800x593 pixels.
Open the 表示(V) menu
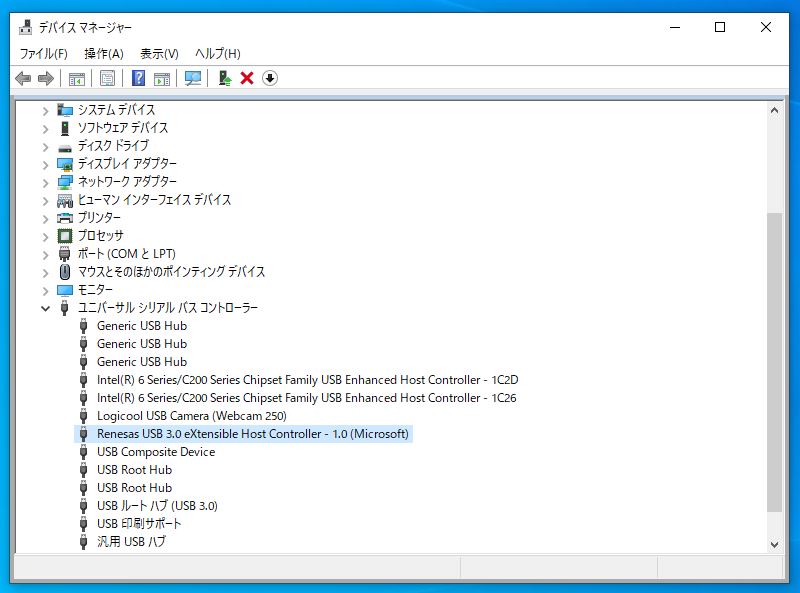pos(159,54)
